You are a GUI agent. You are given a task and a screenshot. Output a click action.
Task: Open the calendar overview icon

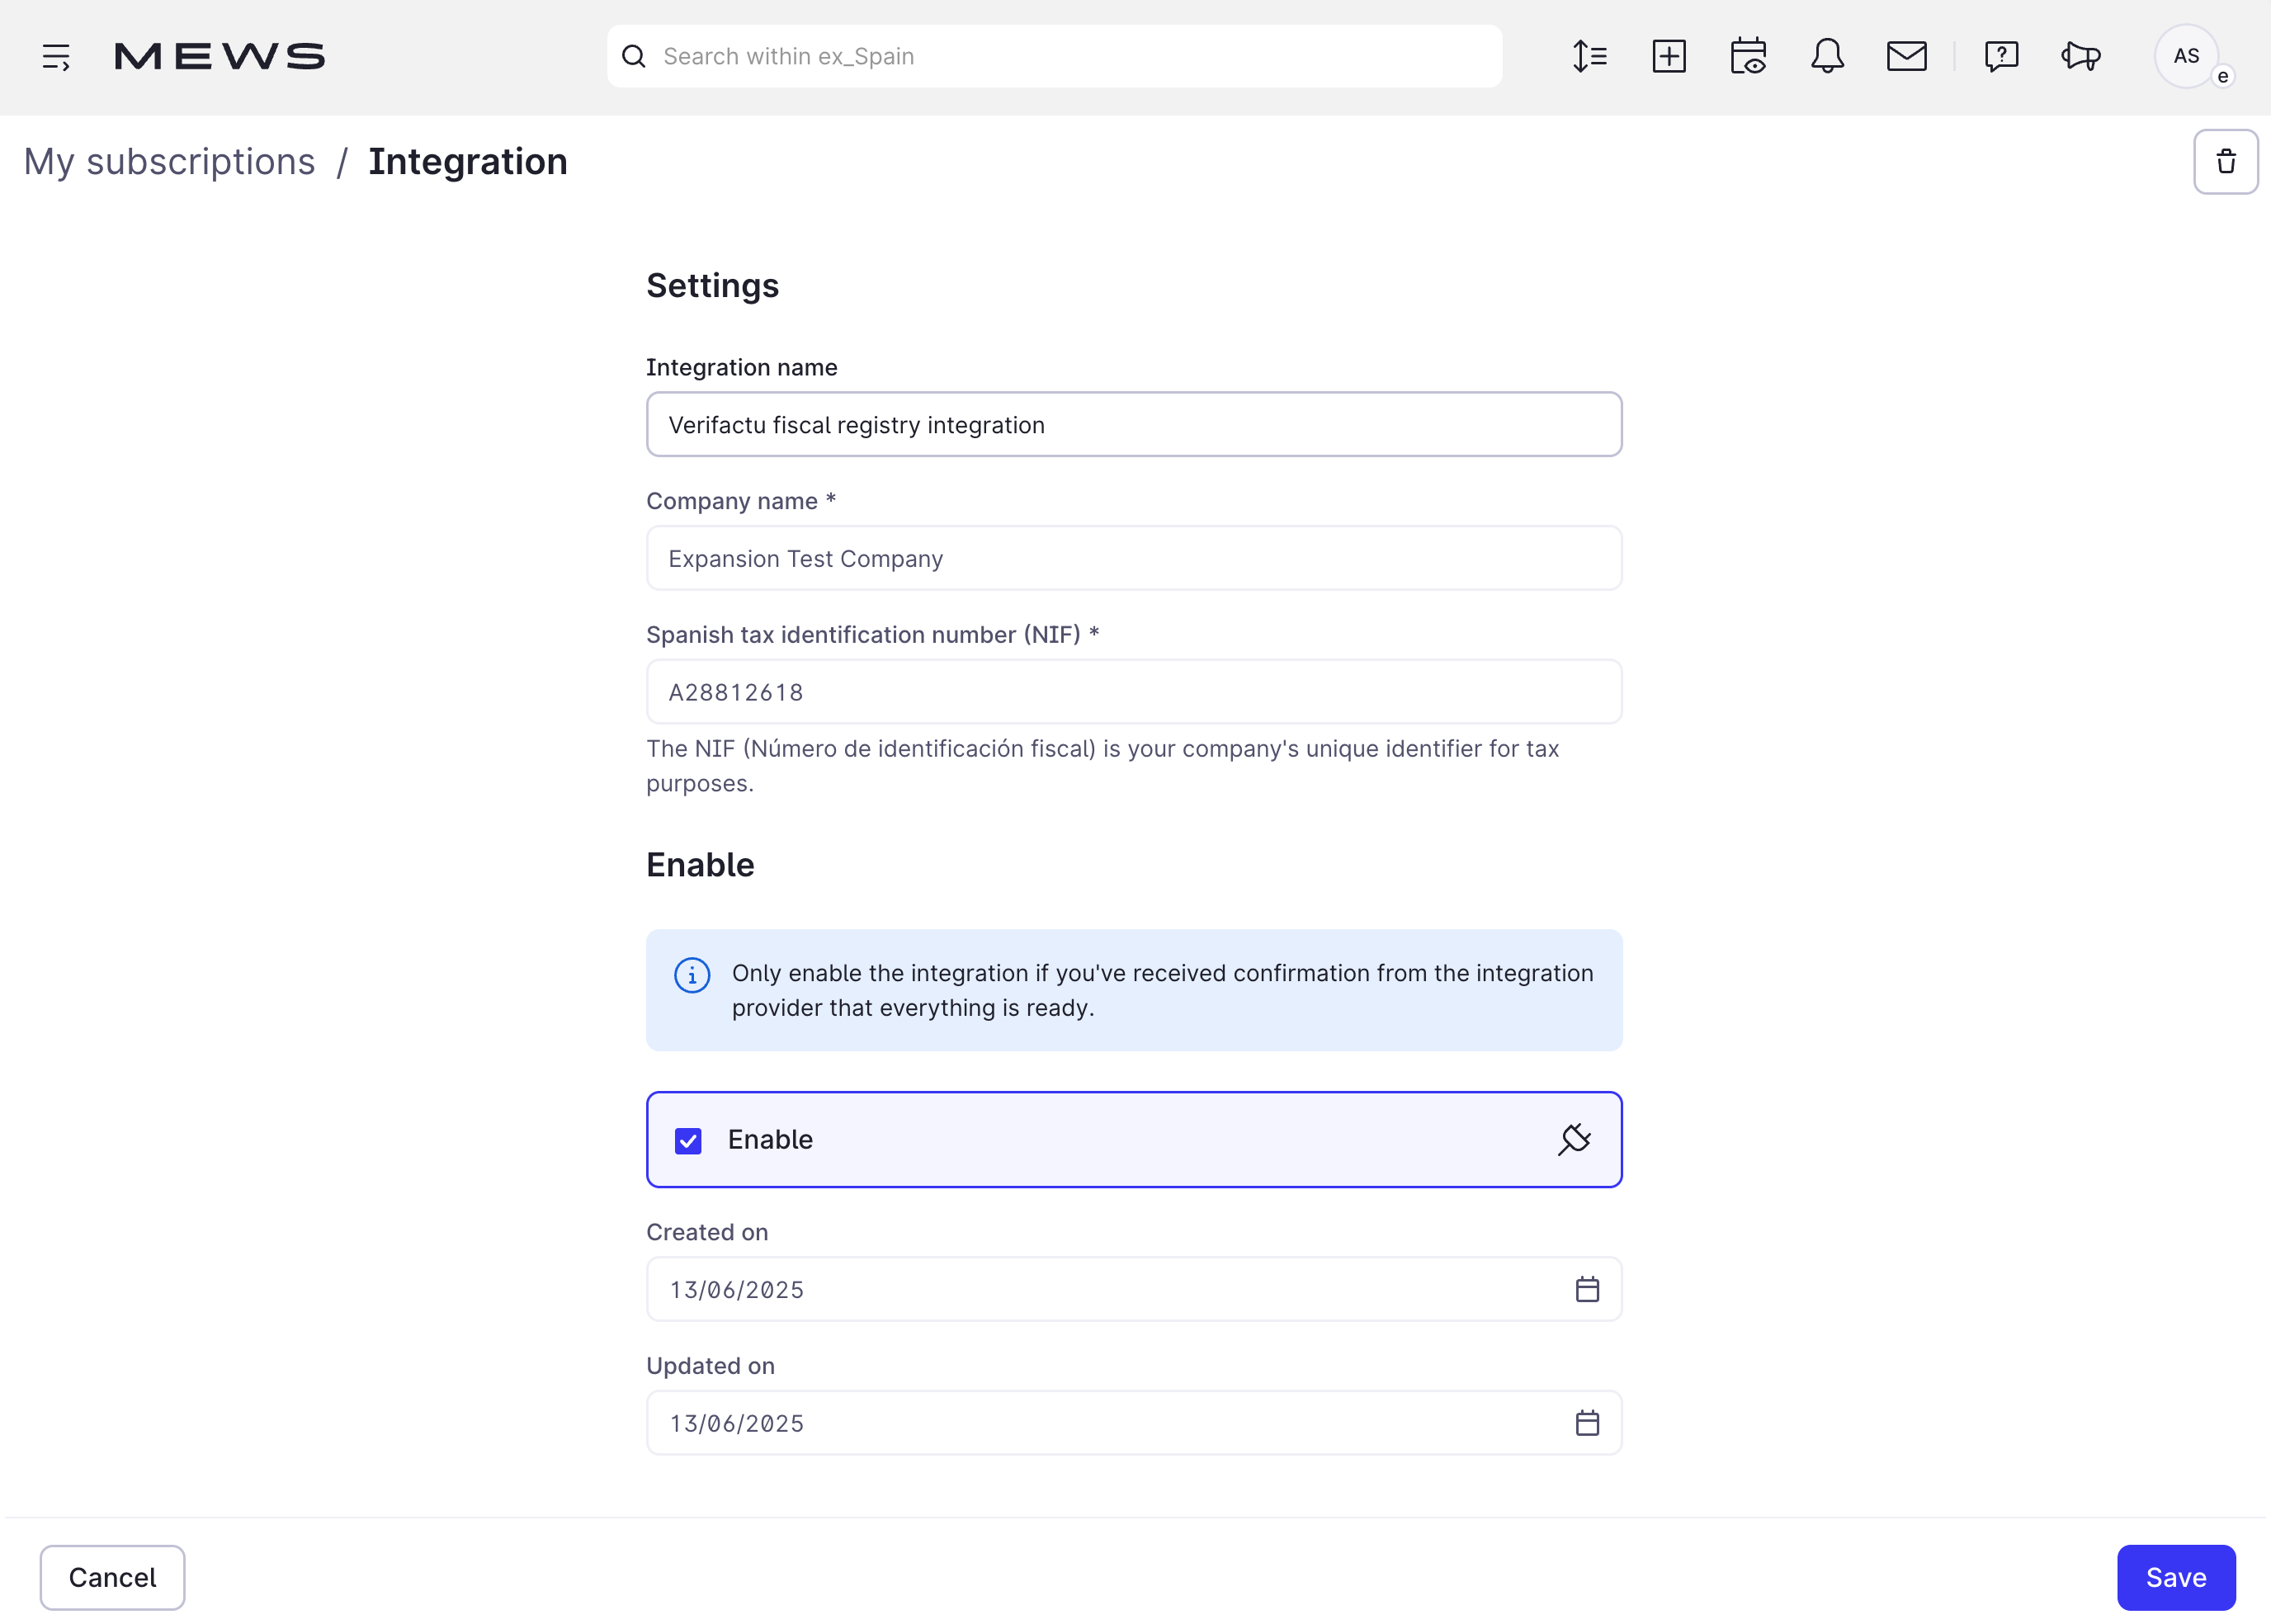pos(1748,56)
